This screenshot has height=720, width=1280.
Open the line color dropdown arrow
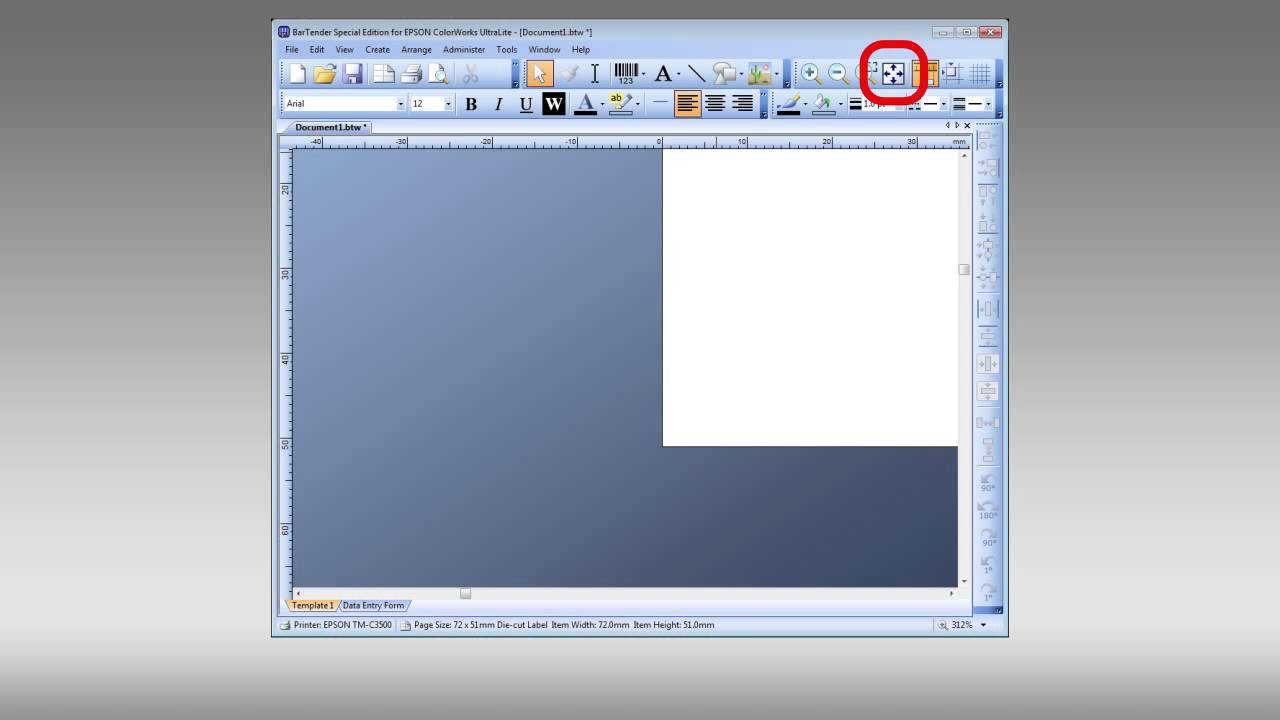[806, 104]
